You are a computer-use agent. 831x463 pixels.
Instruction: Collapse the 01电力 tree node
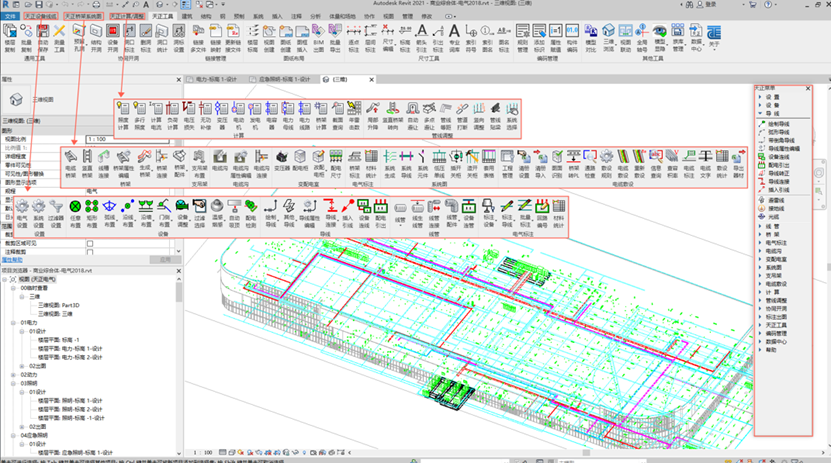[13, 323]
